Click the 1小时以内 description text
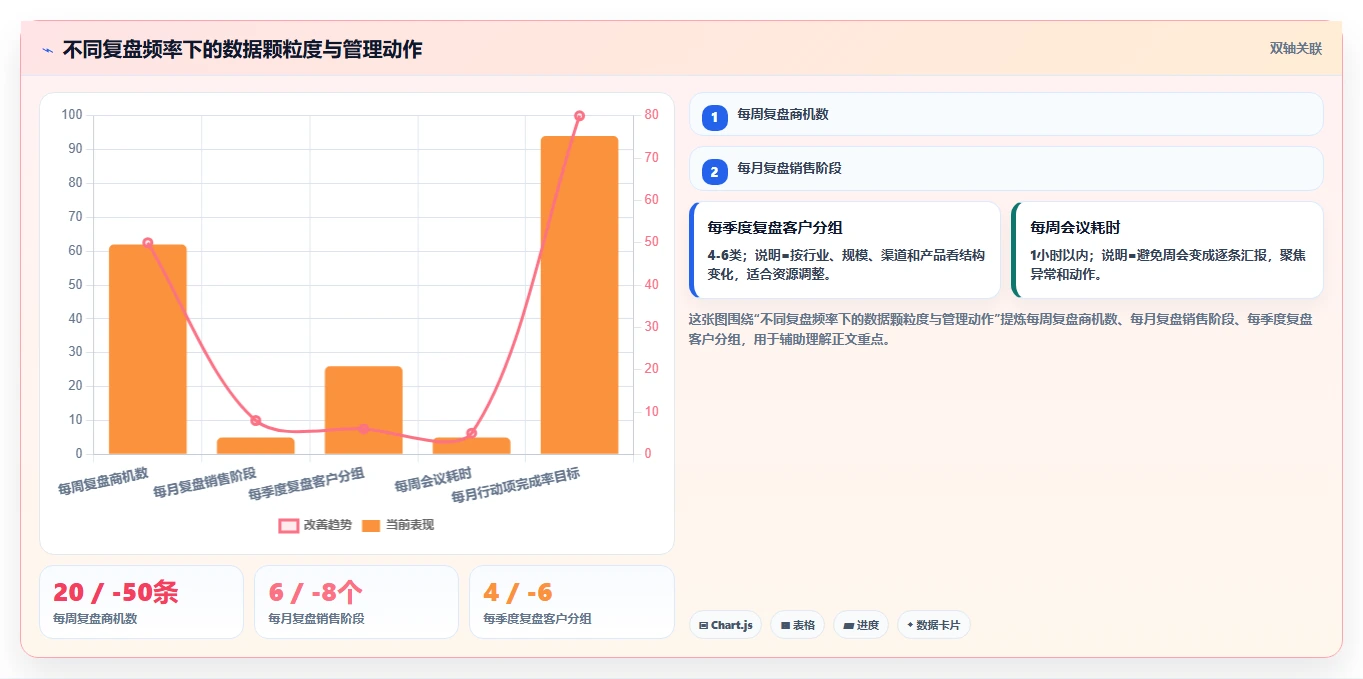Viewport: 1363px width, 679px height. (x=1168, y=264)
